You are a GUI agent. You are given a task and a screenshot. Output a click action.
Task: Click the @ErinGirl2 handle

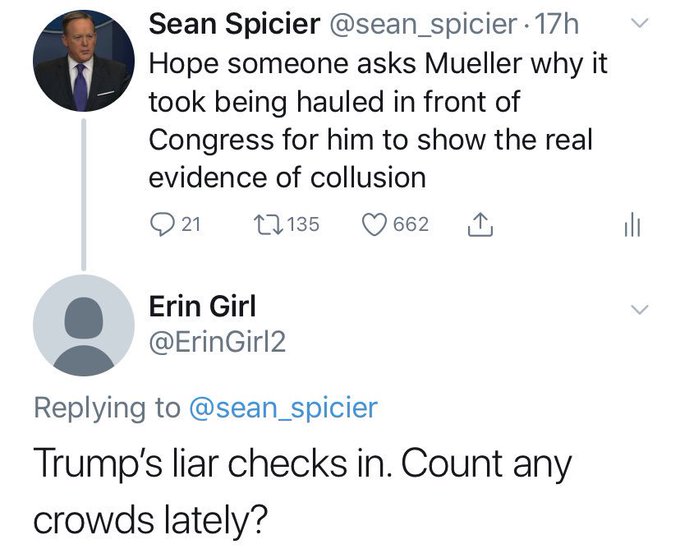(217, 343)
